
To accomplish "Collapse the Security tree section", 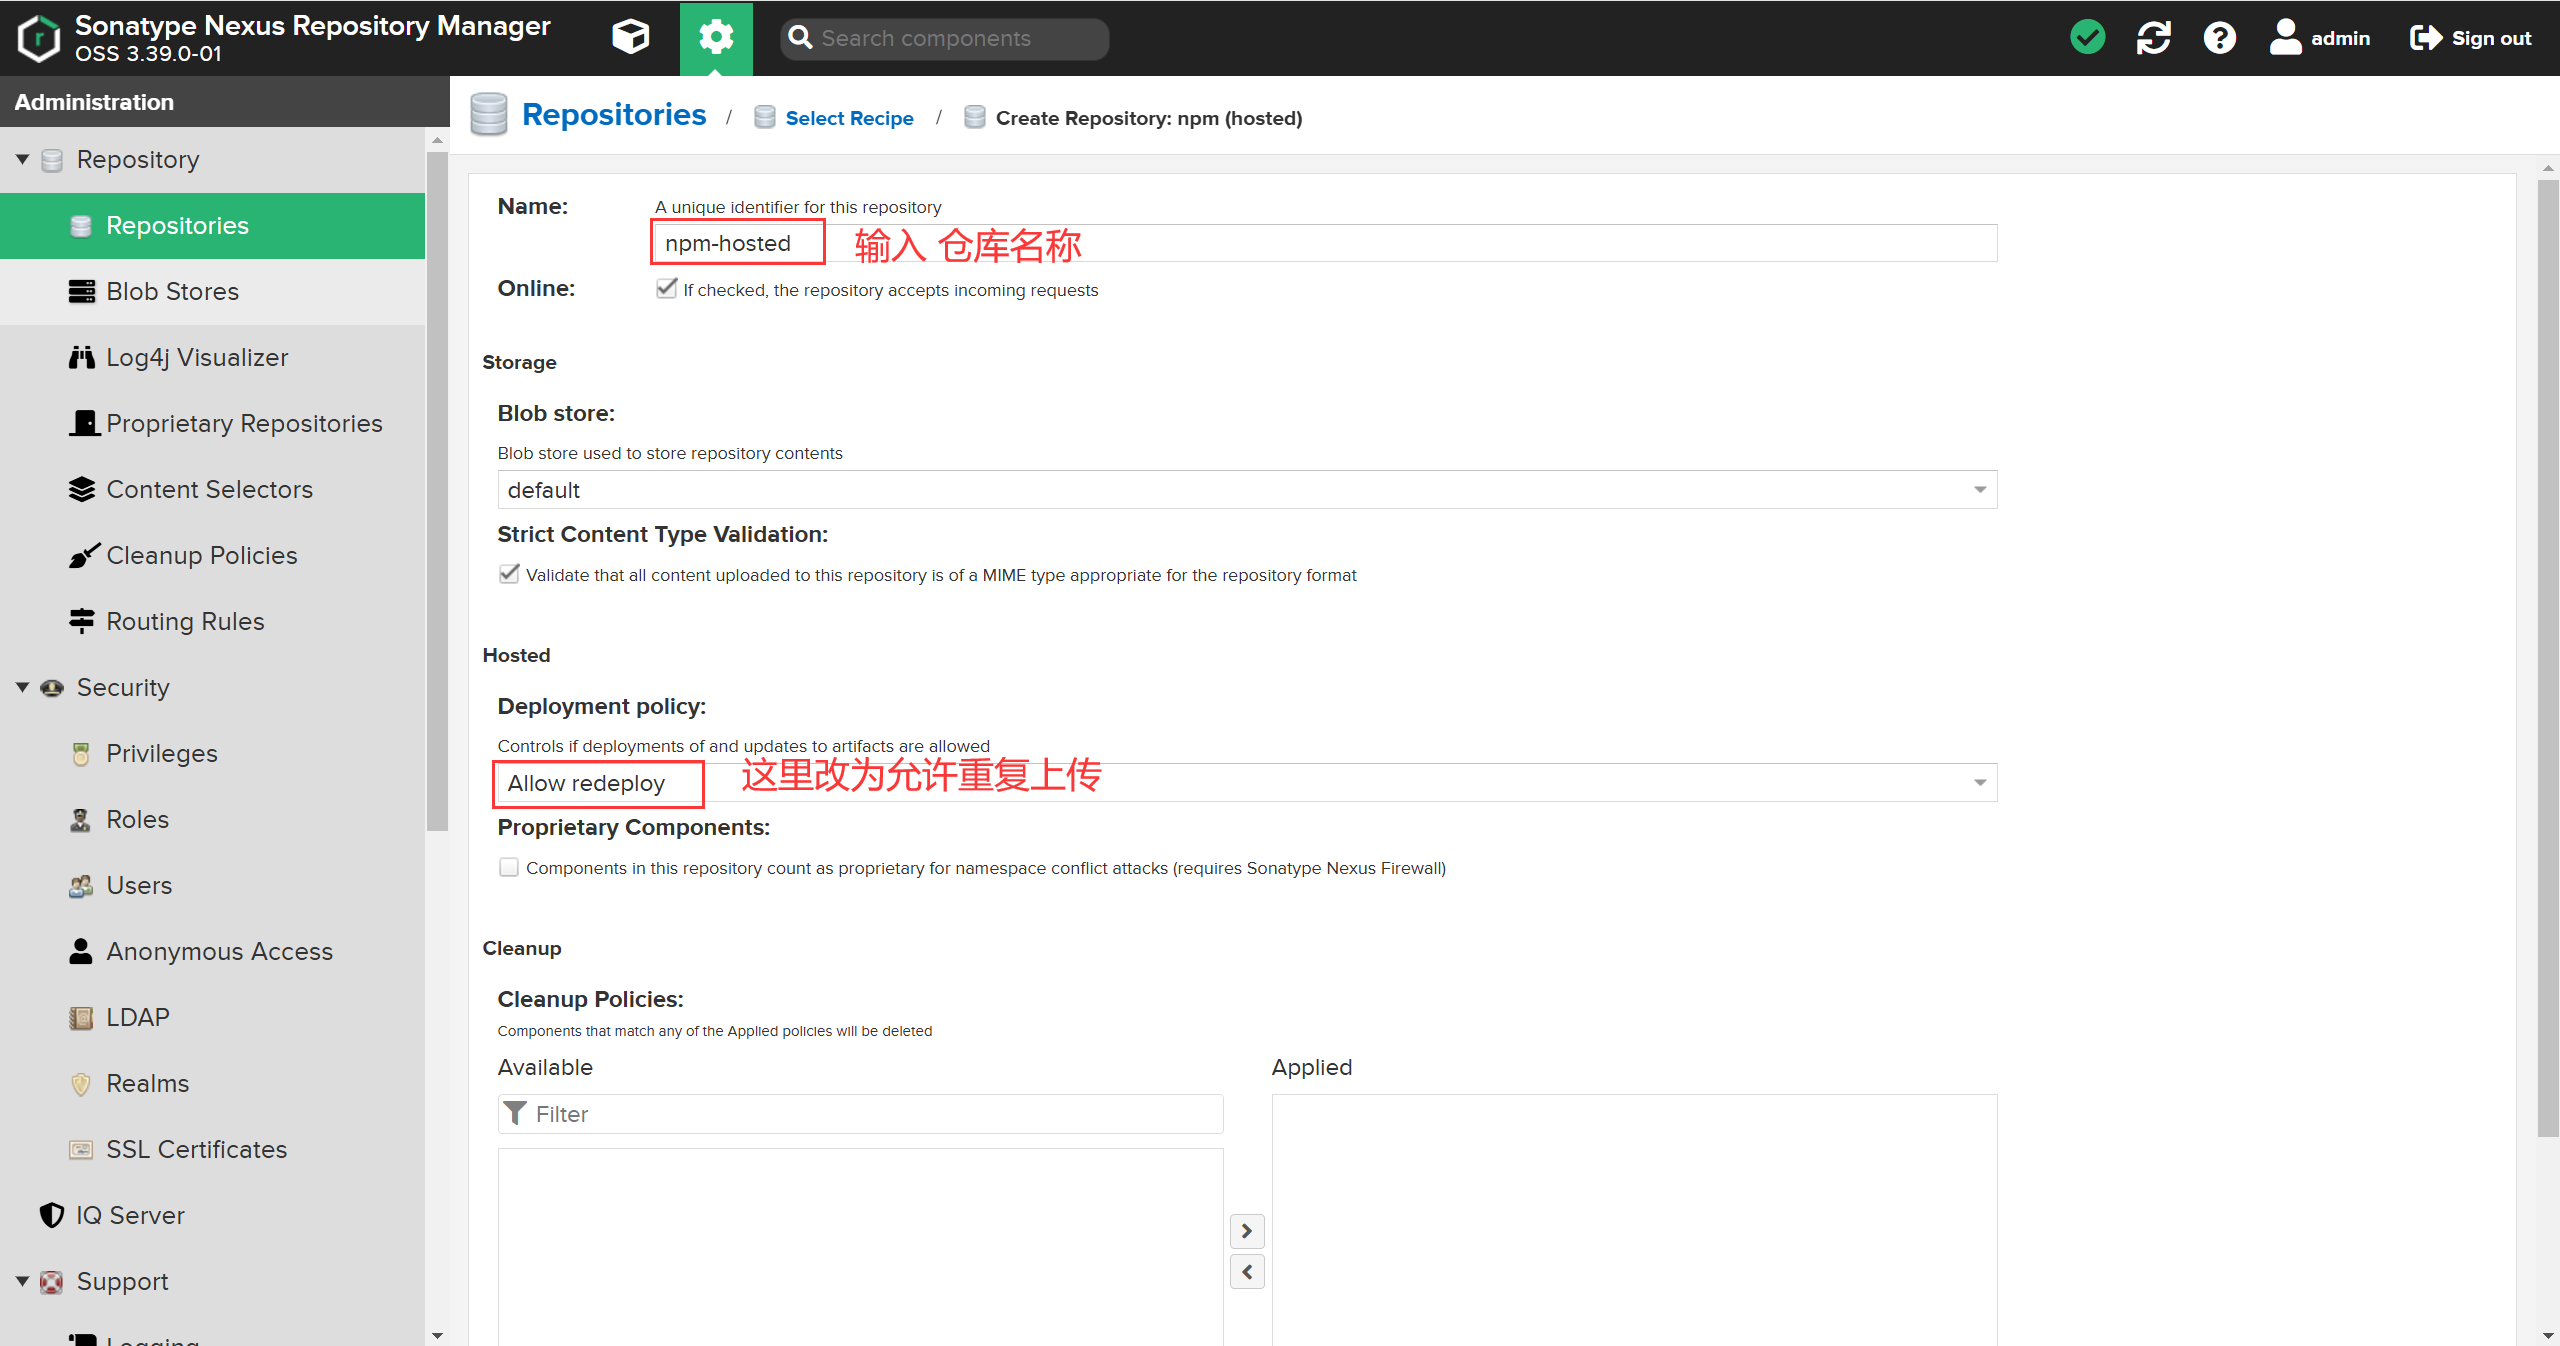I will click(x=22, y=687).
